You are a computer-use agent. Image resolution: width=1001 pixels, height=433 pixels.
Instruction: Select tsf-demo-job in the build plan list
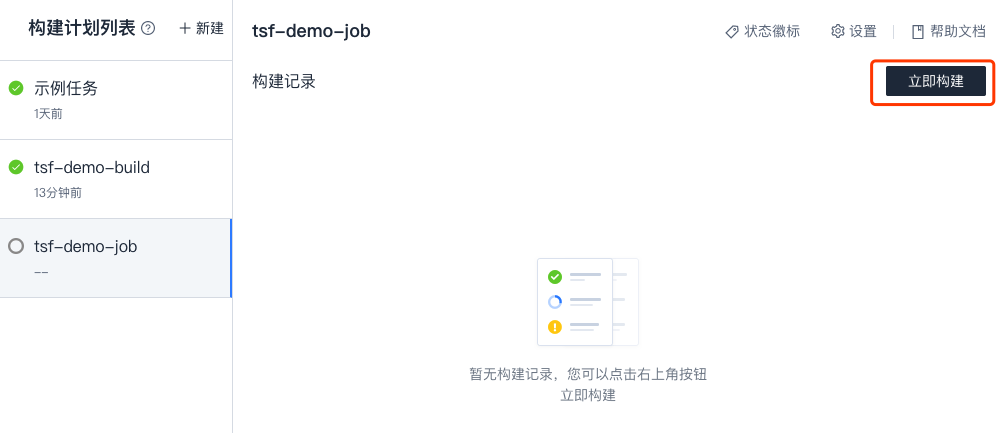tap(86, 246)
